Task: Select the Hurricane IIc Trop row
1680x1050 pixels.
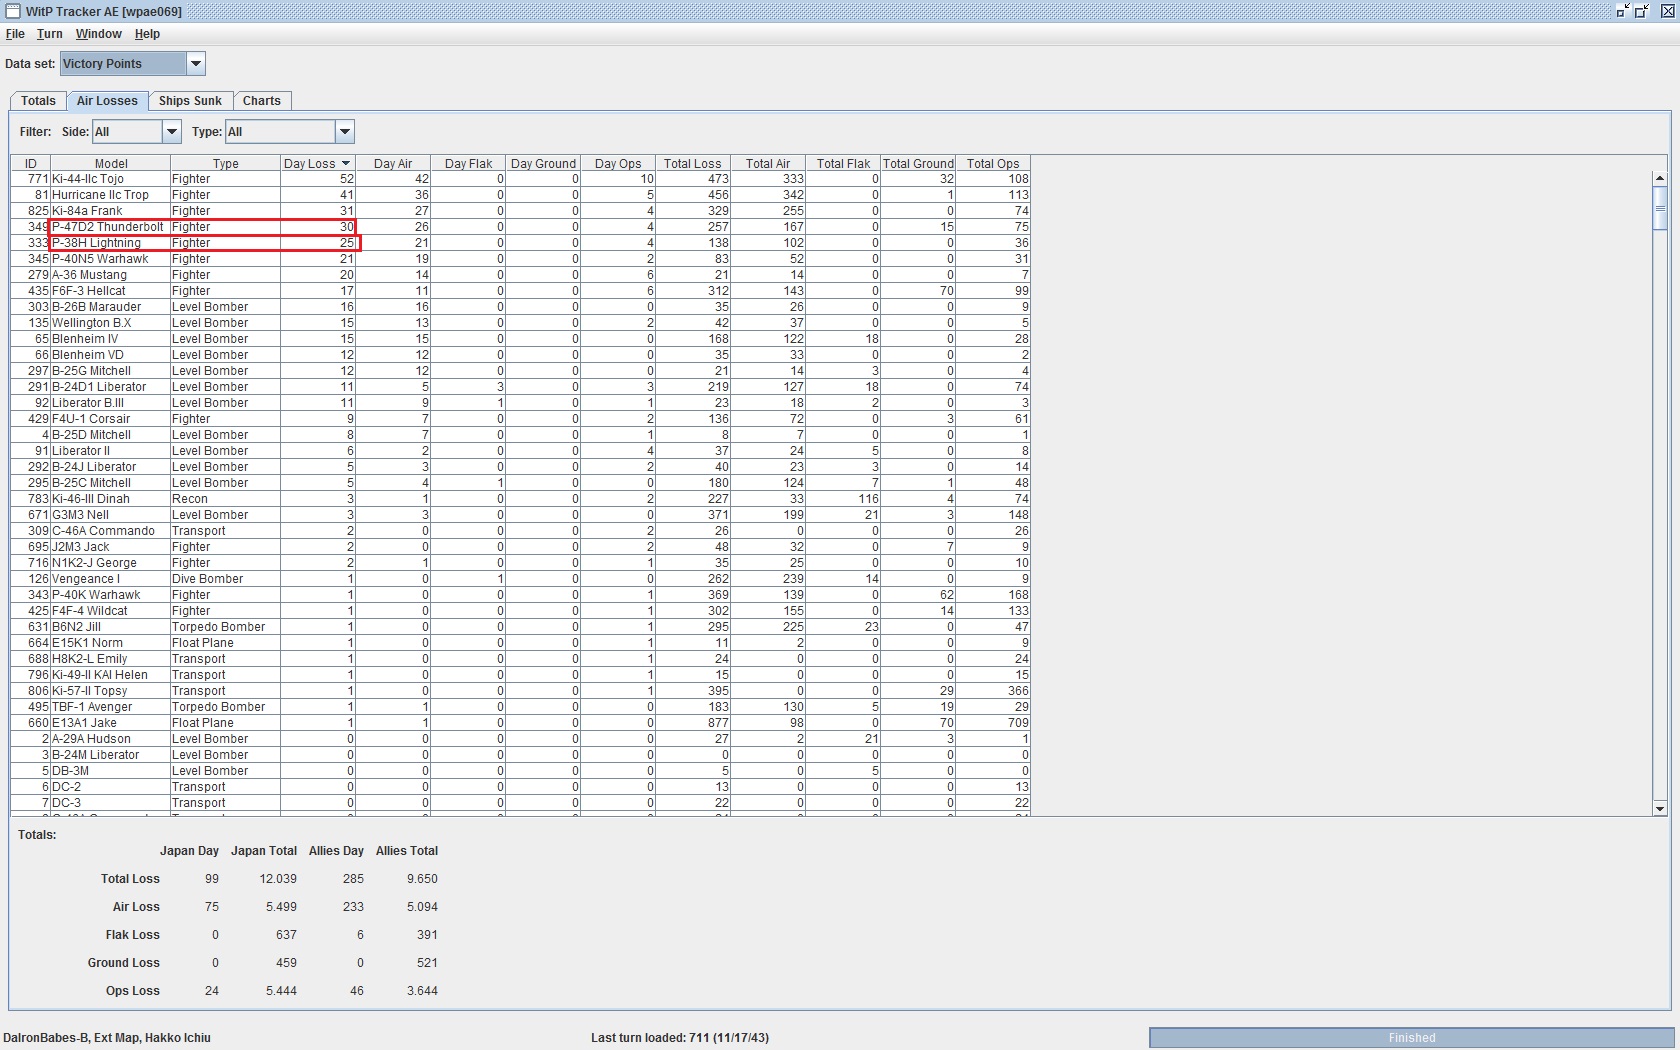Action: click(x=520, y=195)
